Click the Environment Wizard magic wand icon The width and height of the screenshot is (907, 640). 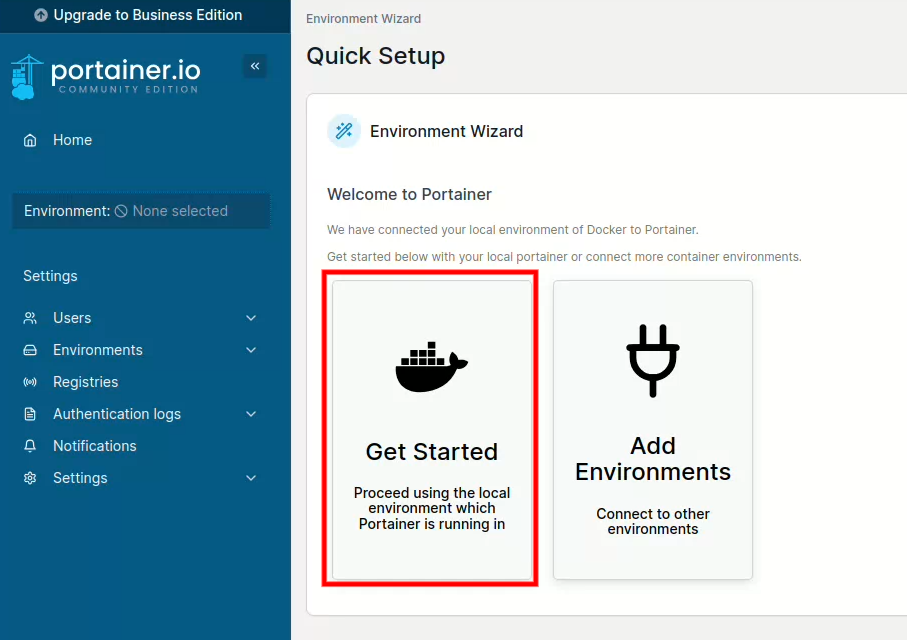pyautogui.click(x=344, y=131)
